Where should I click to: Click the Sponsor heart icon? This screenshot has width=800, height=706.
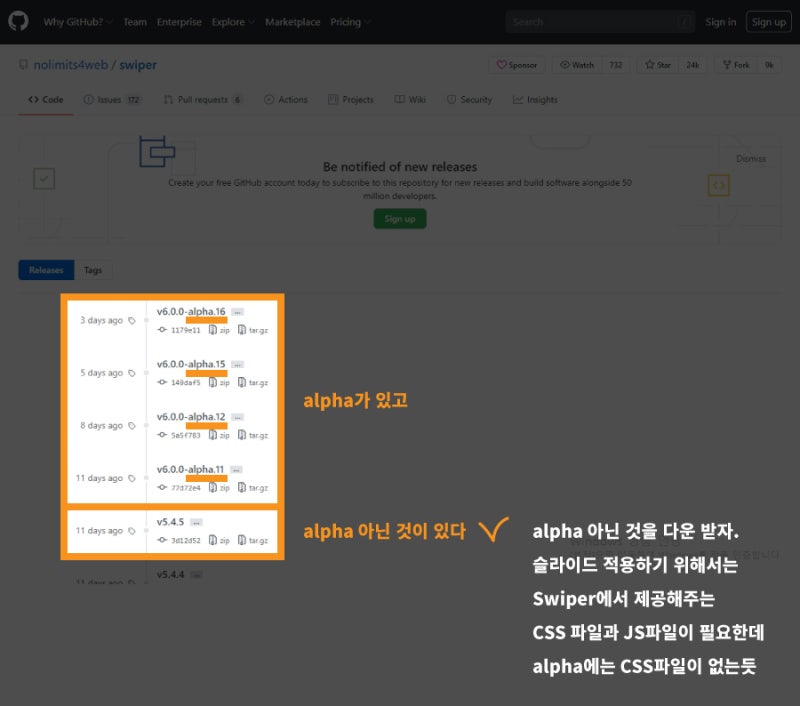502,64
